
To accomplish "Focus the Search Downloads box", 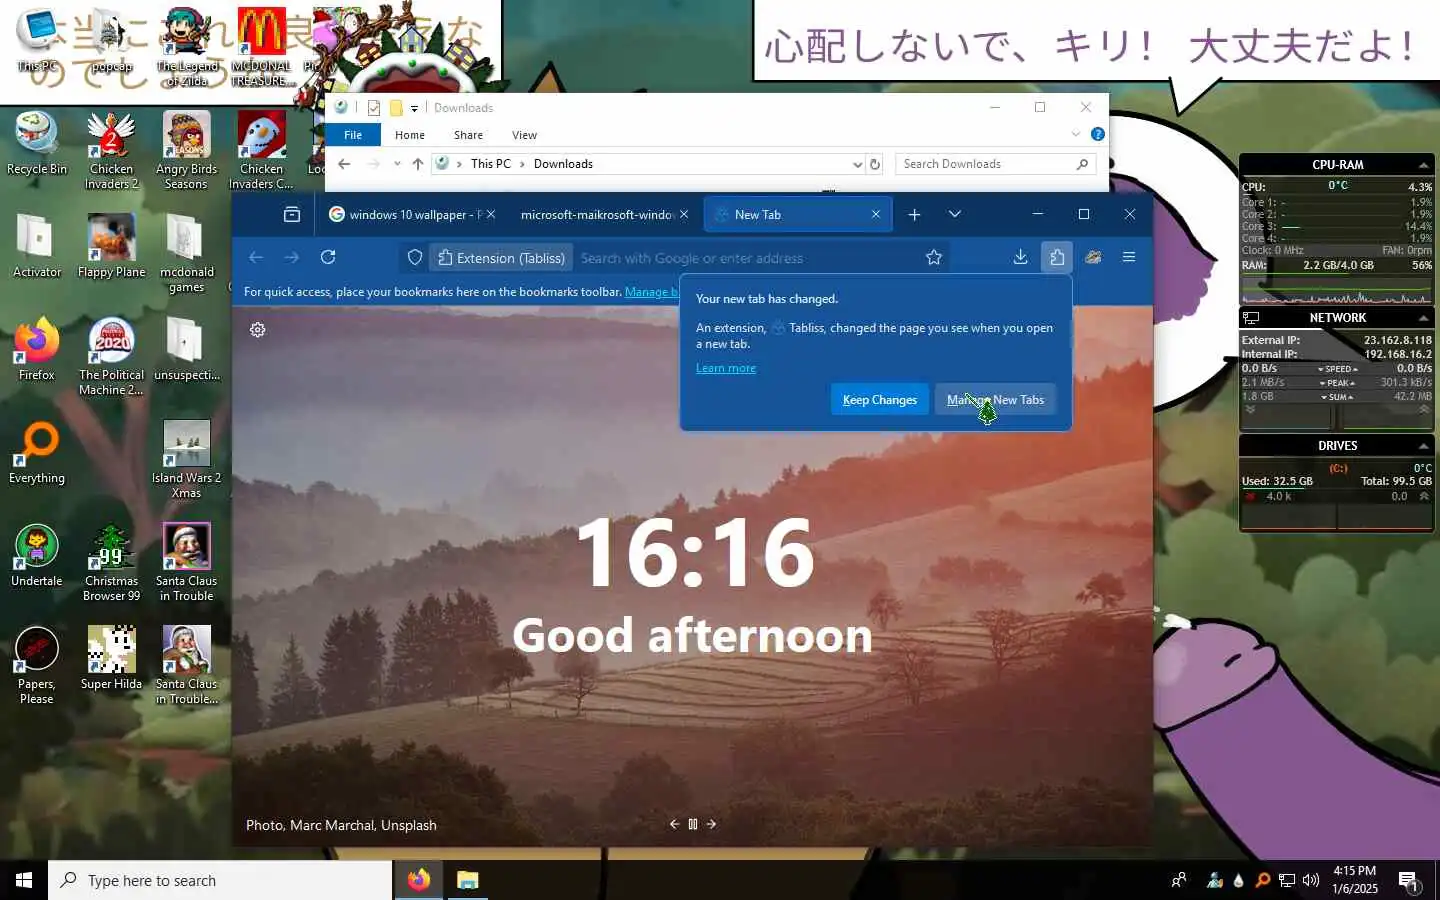I will (996, 164).
